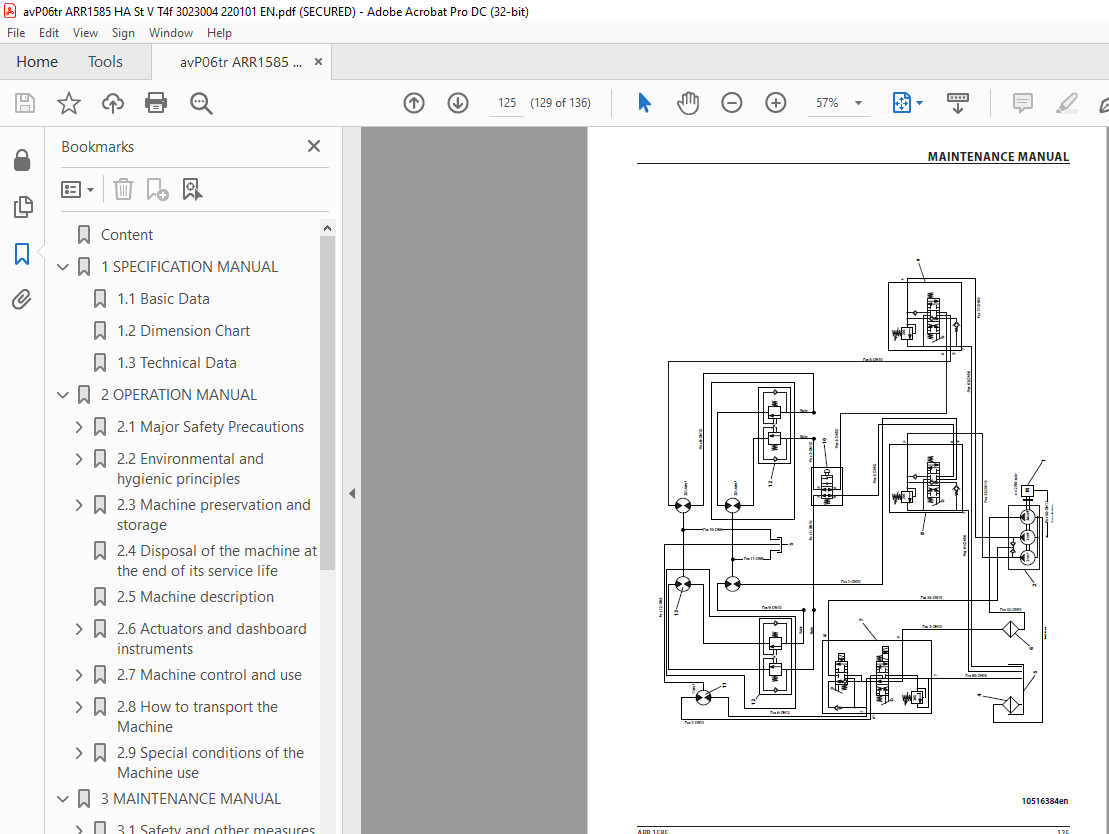Toggle the Bookmarks sidebar panel icon
The image size is (1109, 834).
click(22, 253)
